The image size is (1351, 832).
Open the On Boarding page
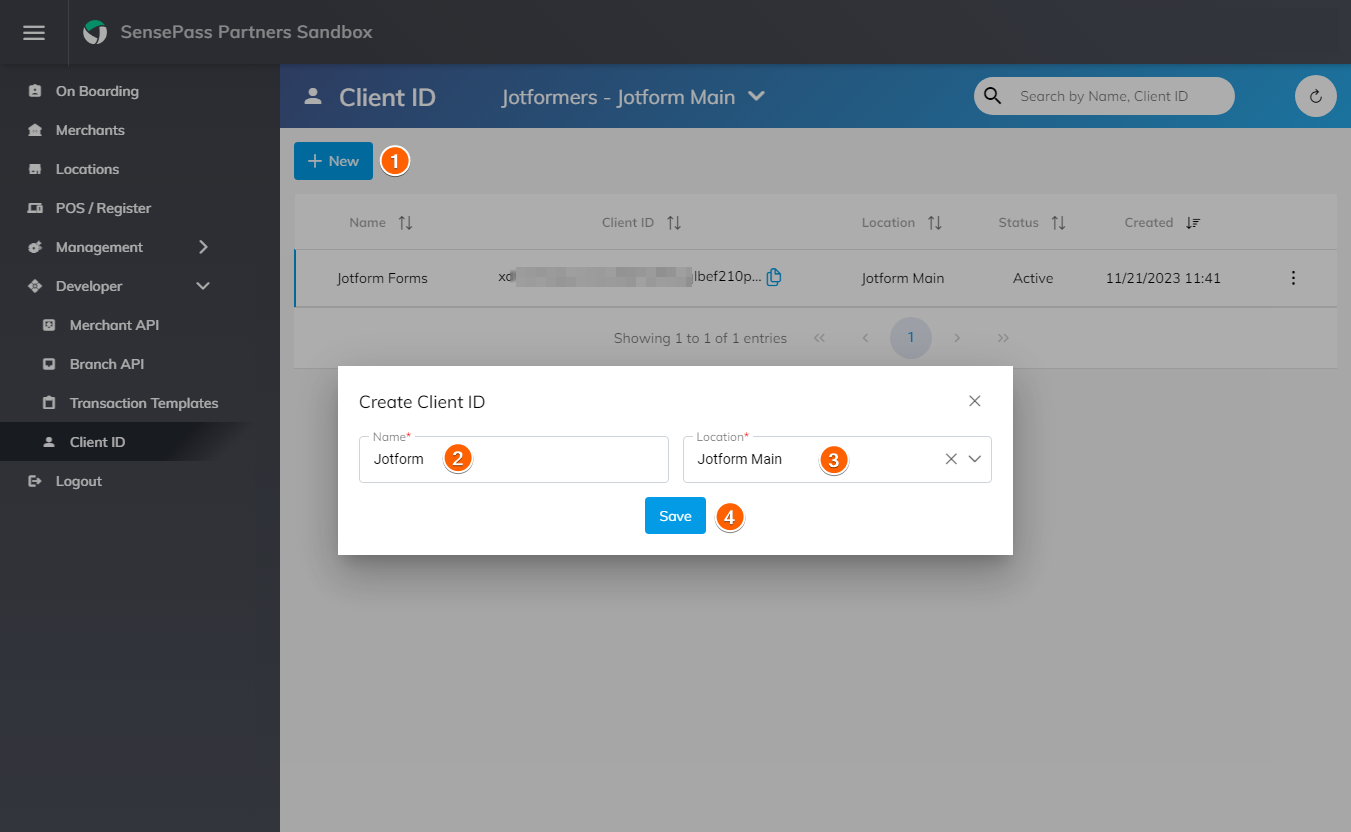[97, 91]
